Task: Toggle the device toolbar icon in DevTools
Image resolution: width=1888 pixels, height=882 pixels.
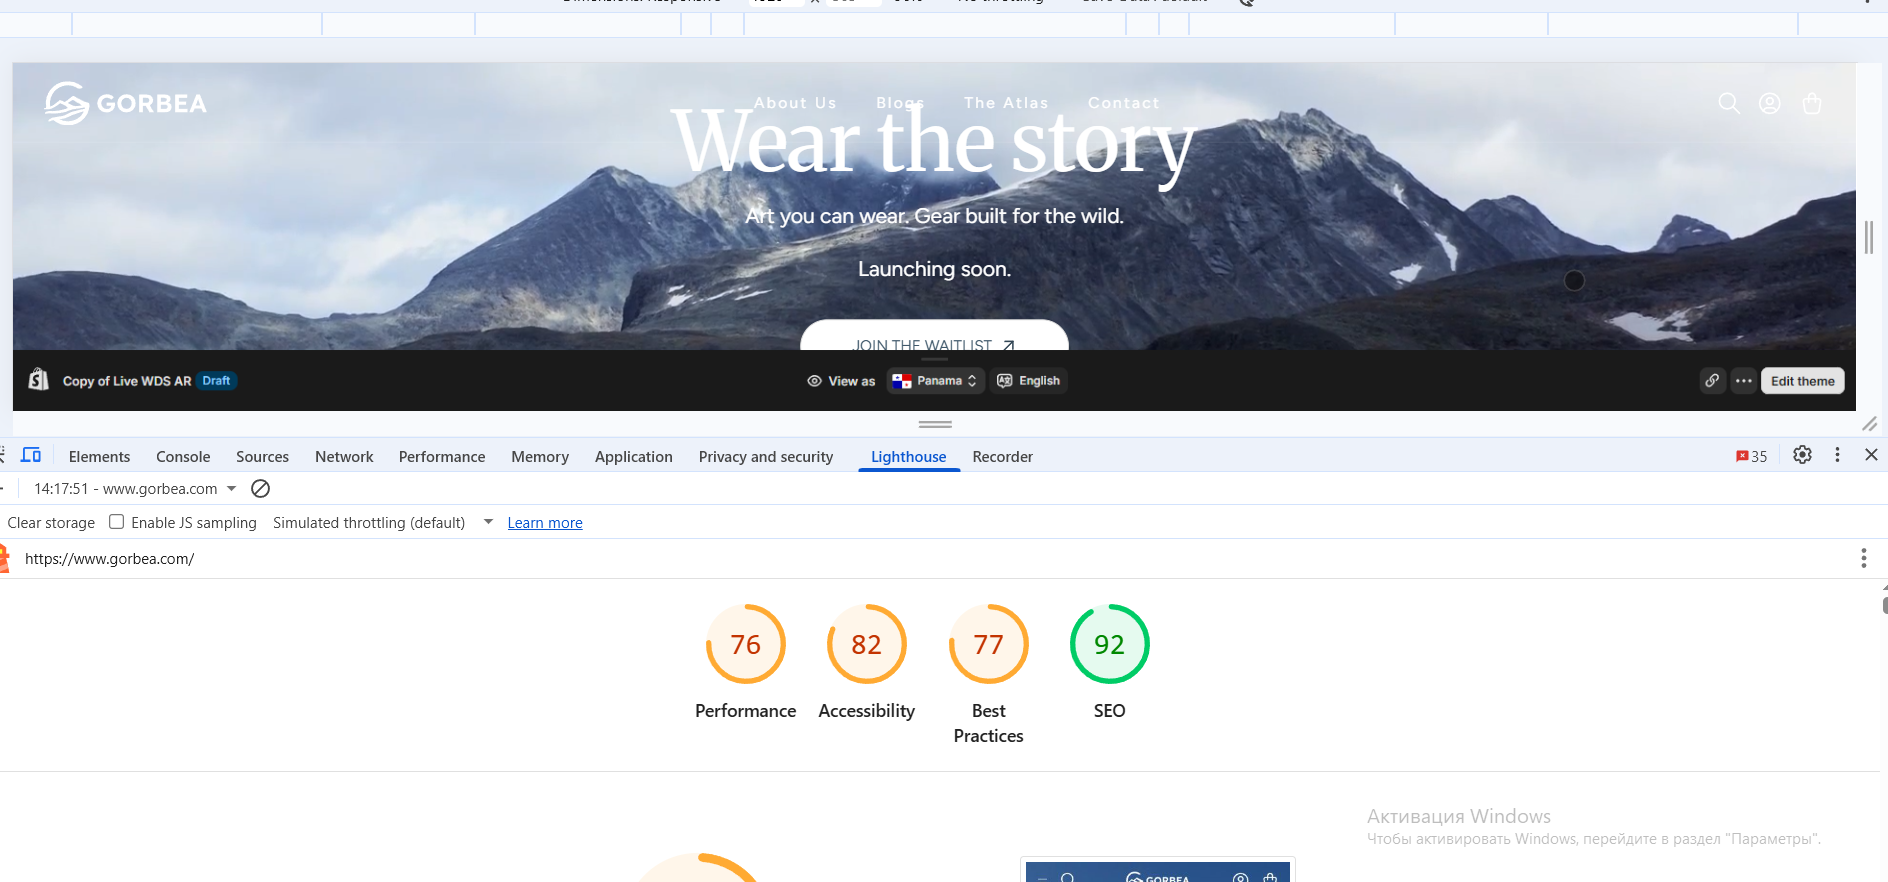Action: coord(31,456)
